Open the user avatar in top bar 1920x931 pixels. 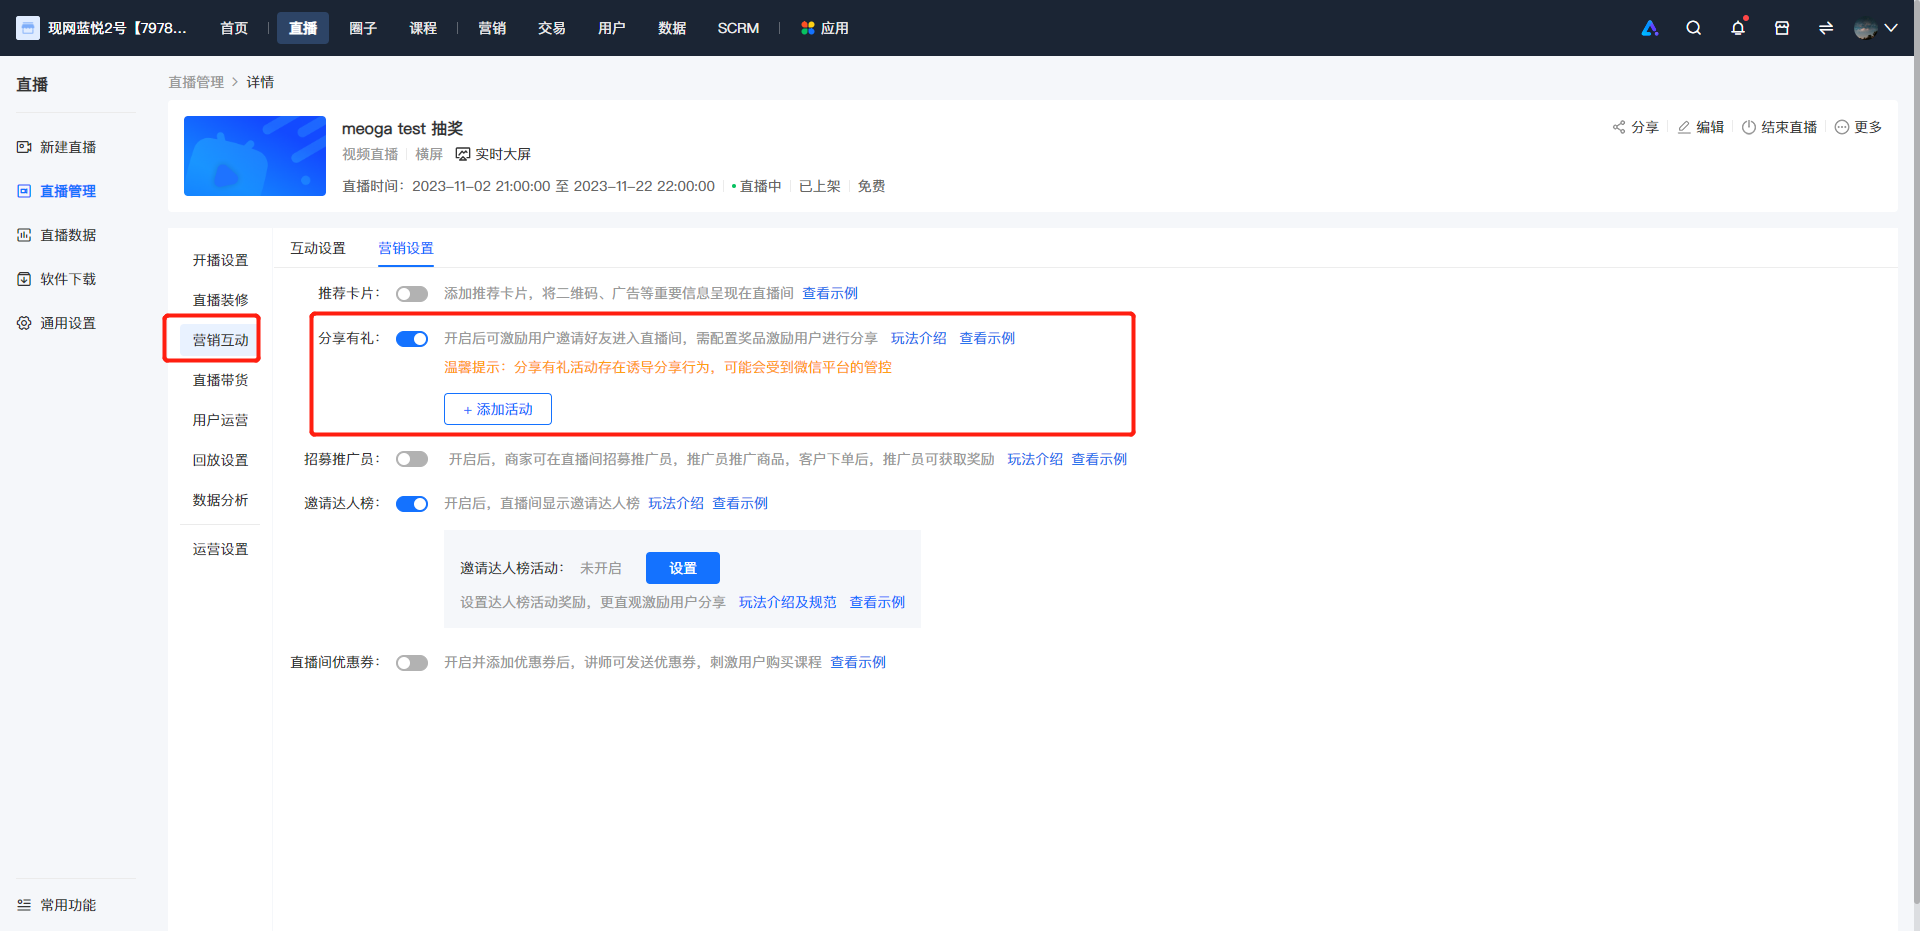tap(1865, 29)
